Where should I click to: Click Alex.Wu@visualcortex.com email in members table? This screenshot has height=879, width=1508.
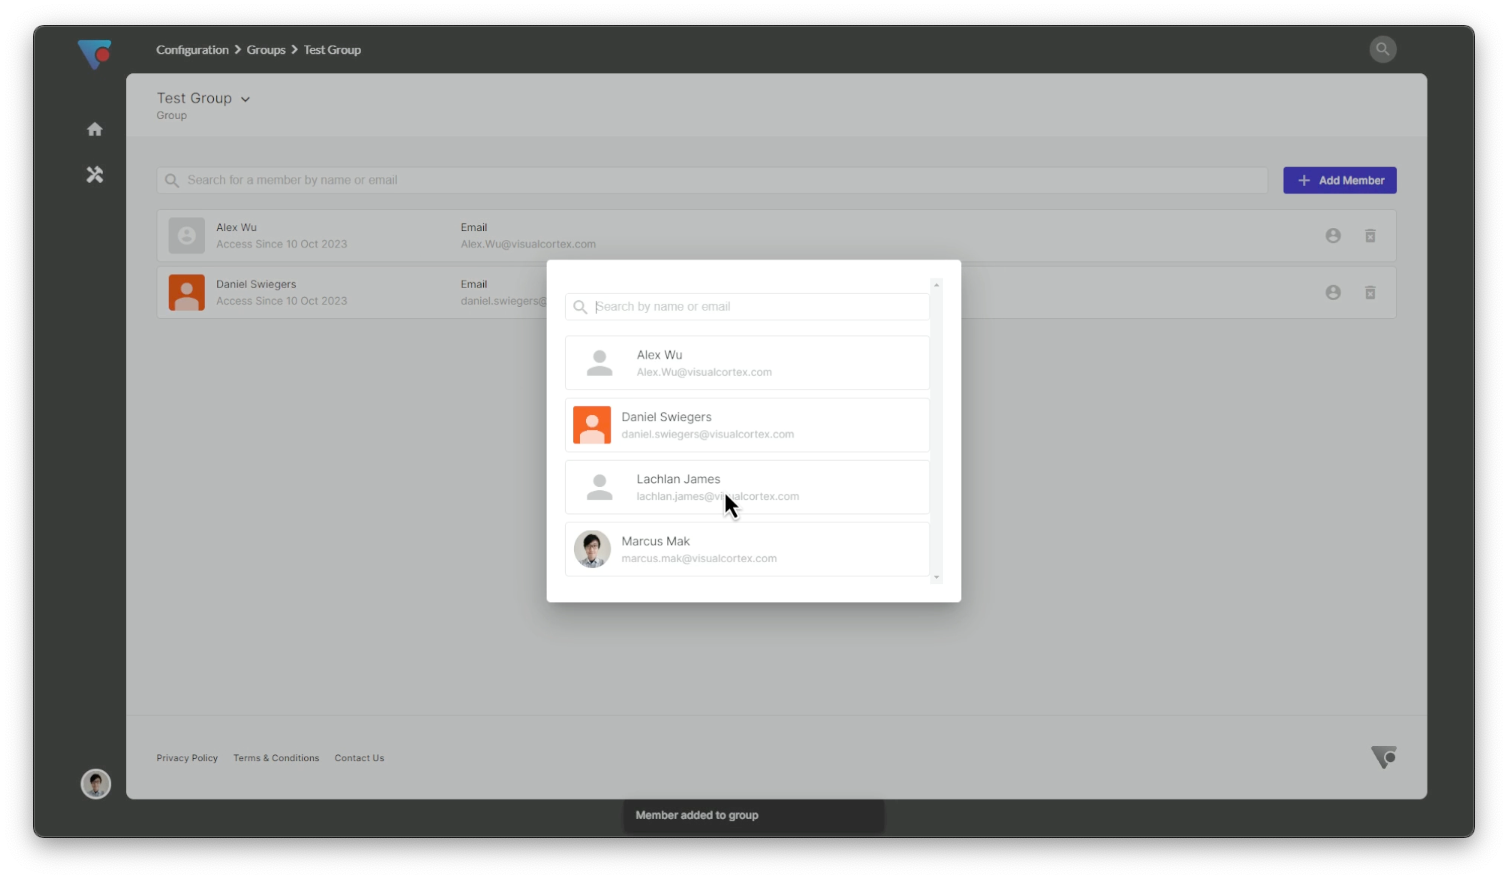528,244
